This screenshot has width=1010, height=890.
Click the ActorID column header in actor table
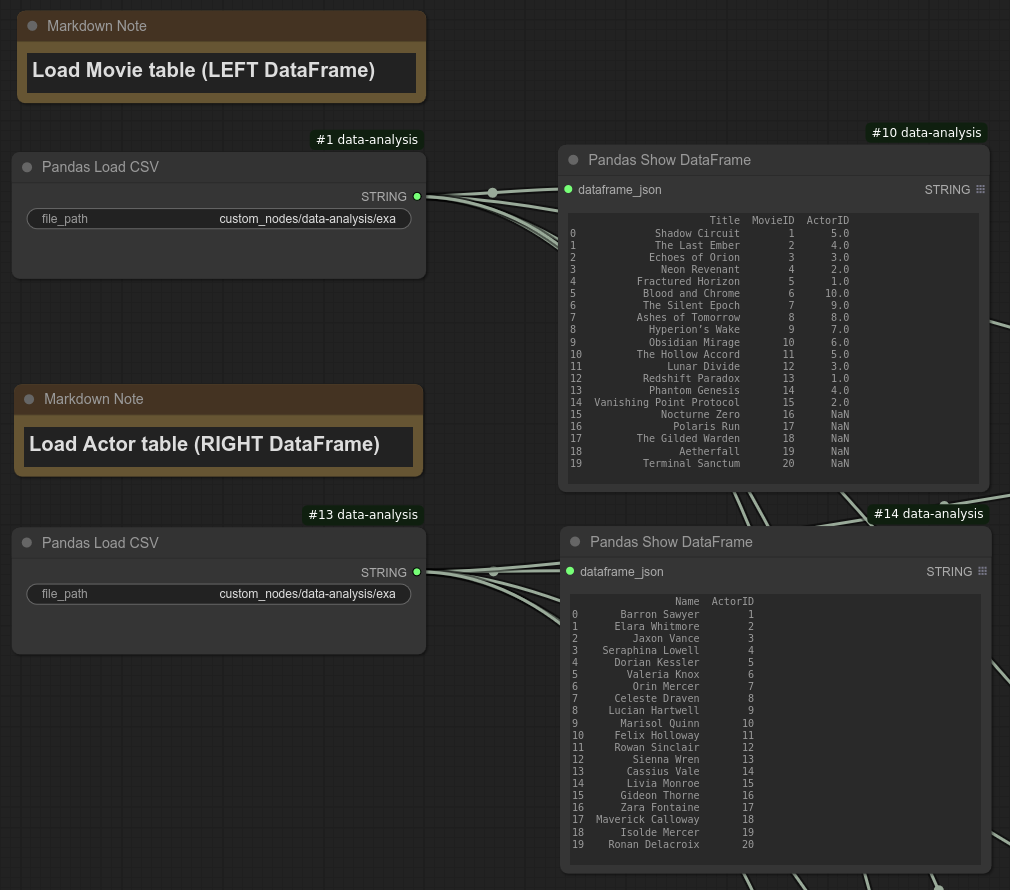(x=732, y=601)
